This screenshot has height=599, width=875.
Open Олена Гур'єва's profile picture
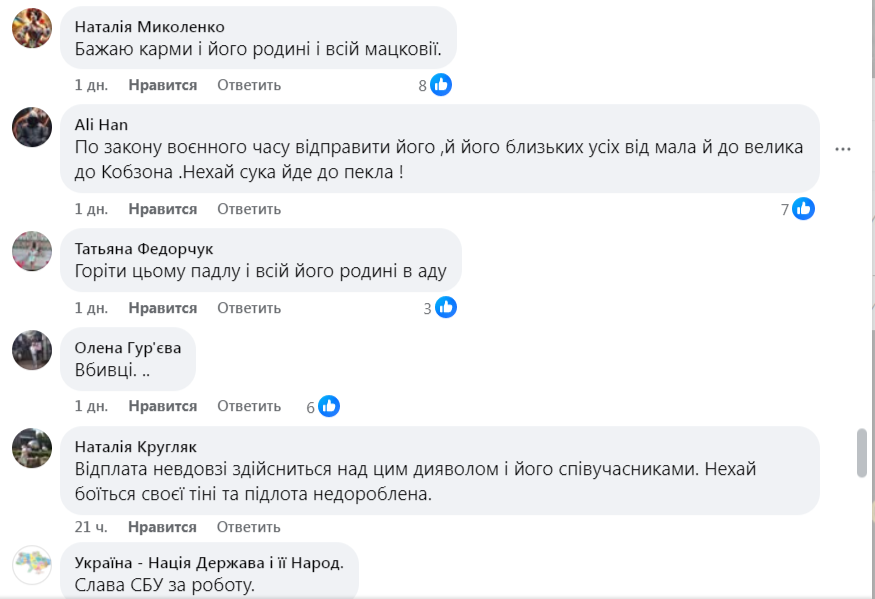tap(32, 350)
